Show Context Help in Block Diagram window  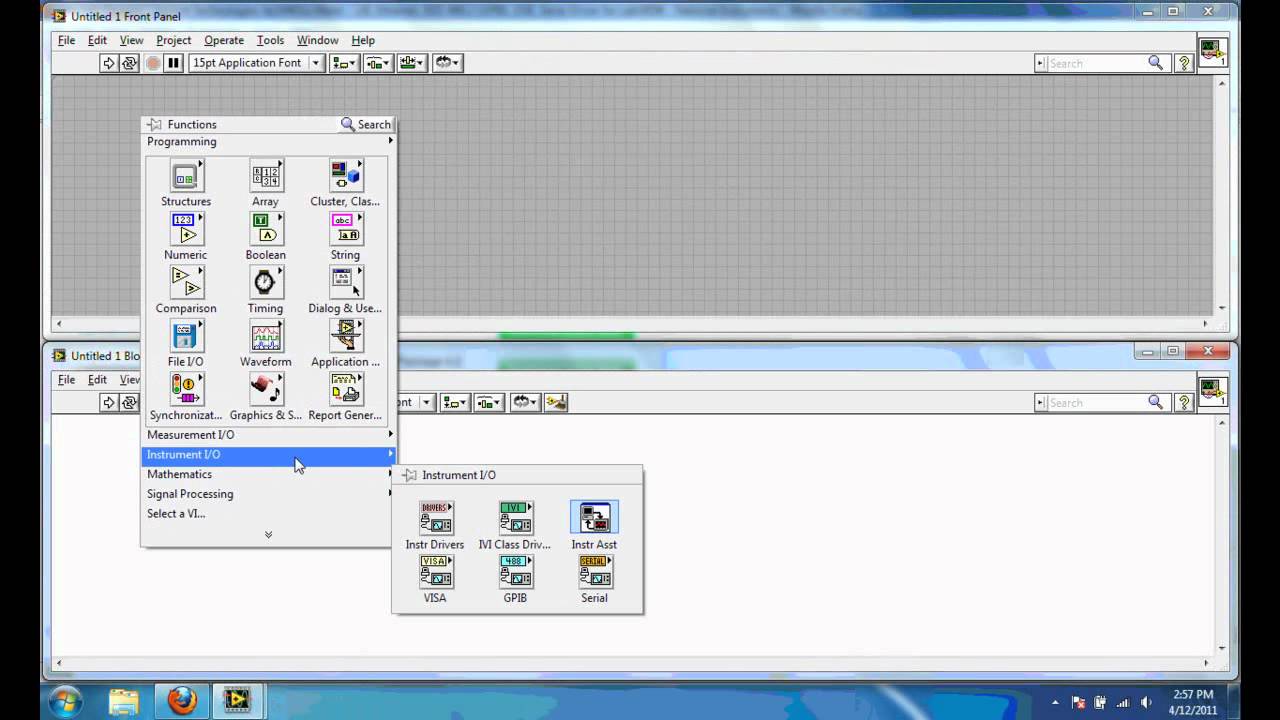click(x=1184, y=402)
